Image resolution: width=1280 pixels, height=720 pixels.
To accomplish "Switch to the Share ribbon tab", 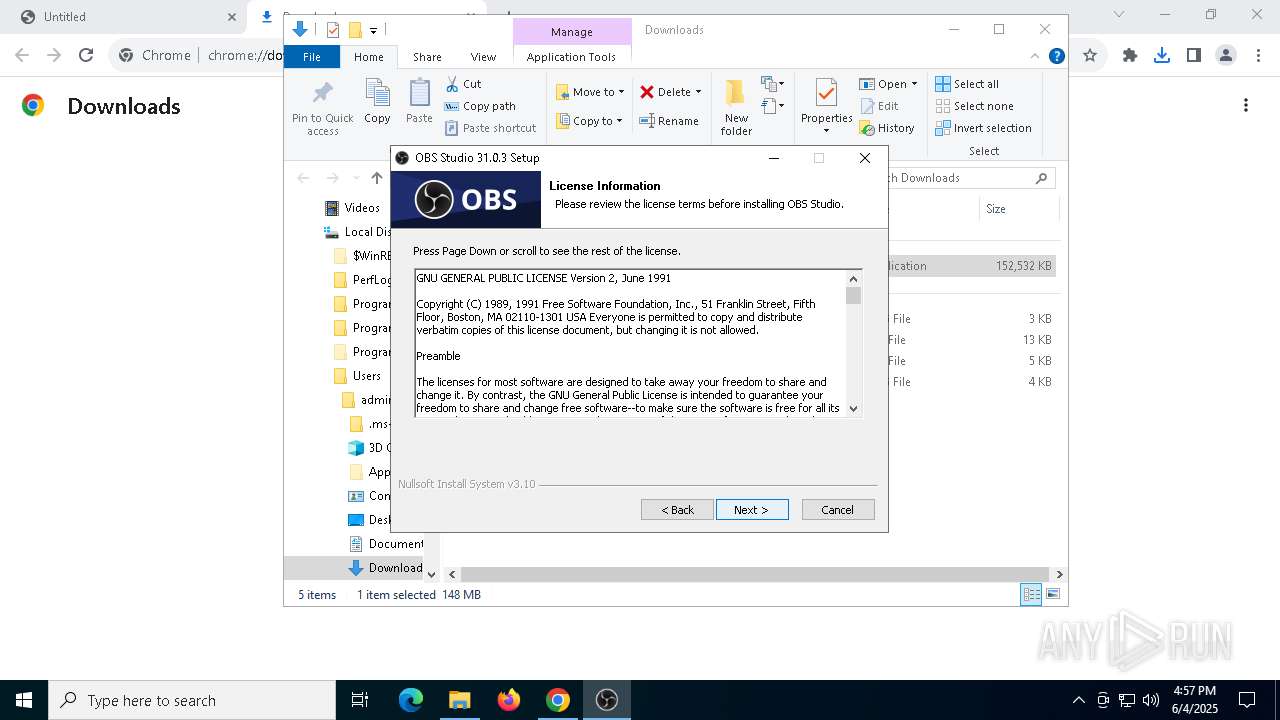I will pyautogui.click(x=427, y=57).
